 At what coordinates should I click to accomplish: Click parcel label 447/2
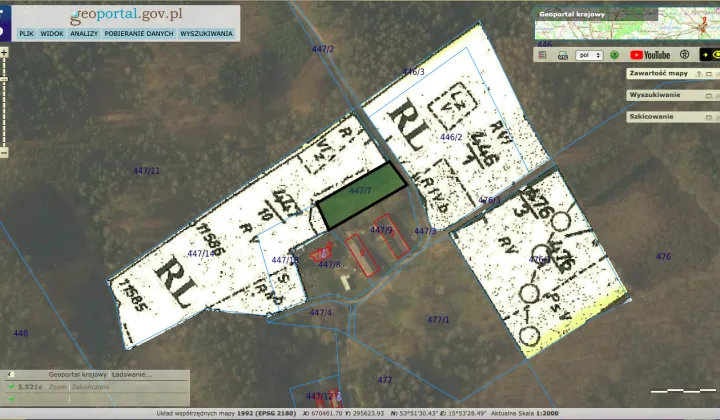pos(323,49)
